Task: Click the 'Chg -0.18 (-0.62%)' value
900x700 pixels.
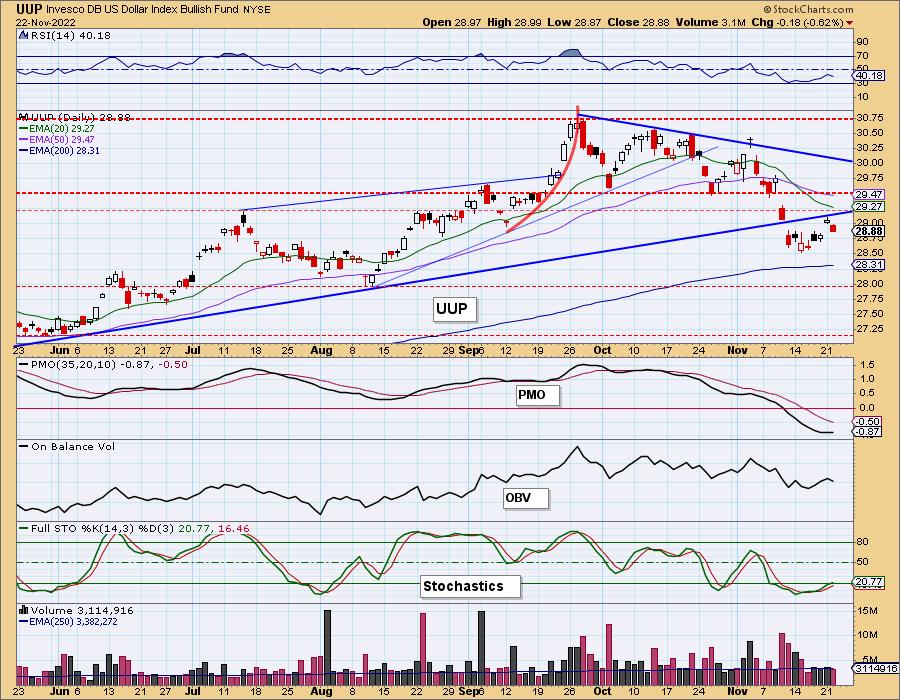Action: point(797,22)
